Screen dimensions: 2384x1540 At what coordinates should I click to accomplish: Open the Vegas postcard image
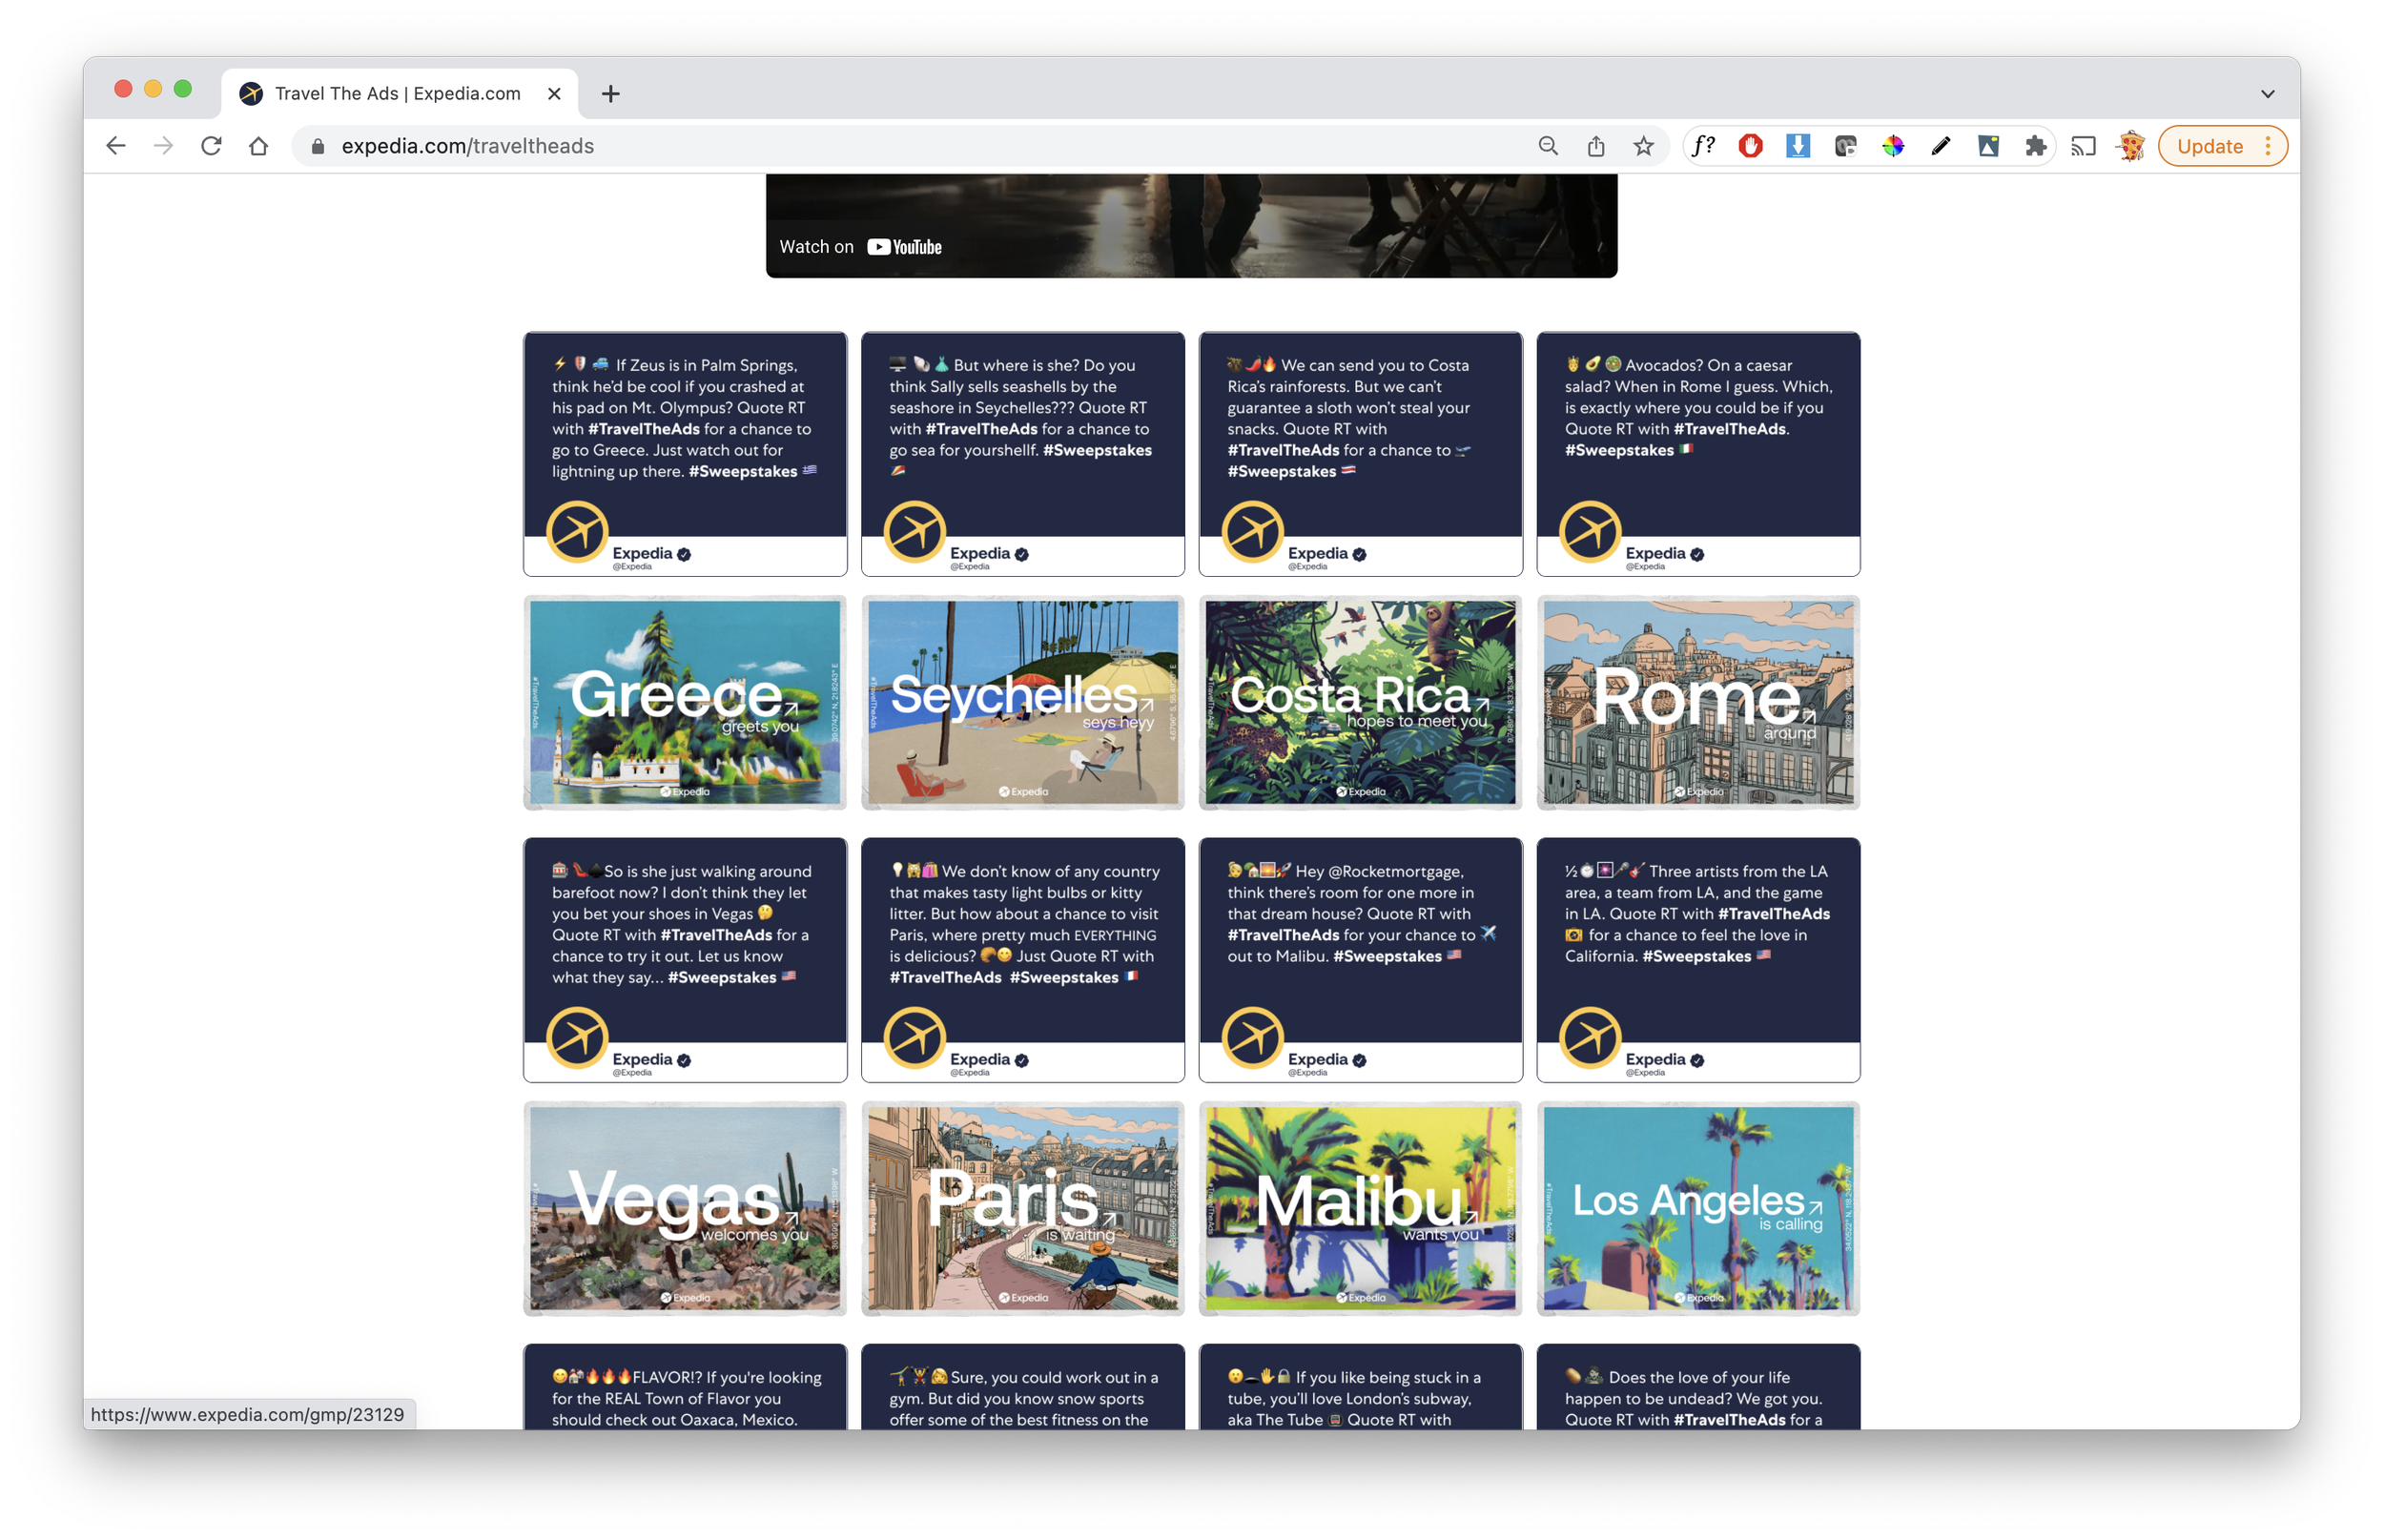(685, 1208)
